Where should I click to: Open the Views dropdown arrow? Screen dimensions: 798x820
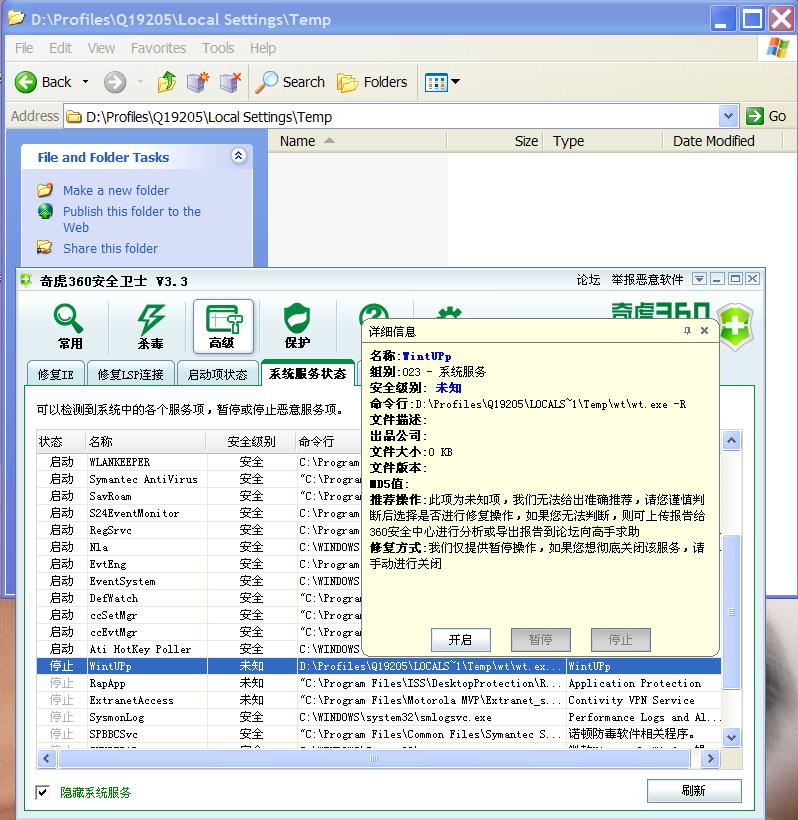click(x=455, y=82)
